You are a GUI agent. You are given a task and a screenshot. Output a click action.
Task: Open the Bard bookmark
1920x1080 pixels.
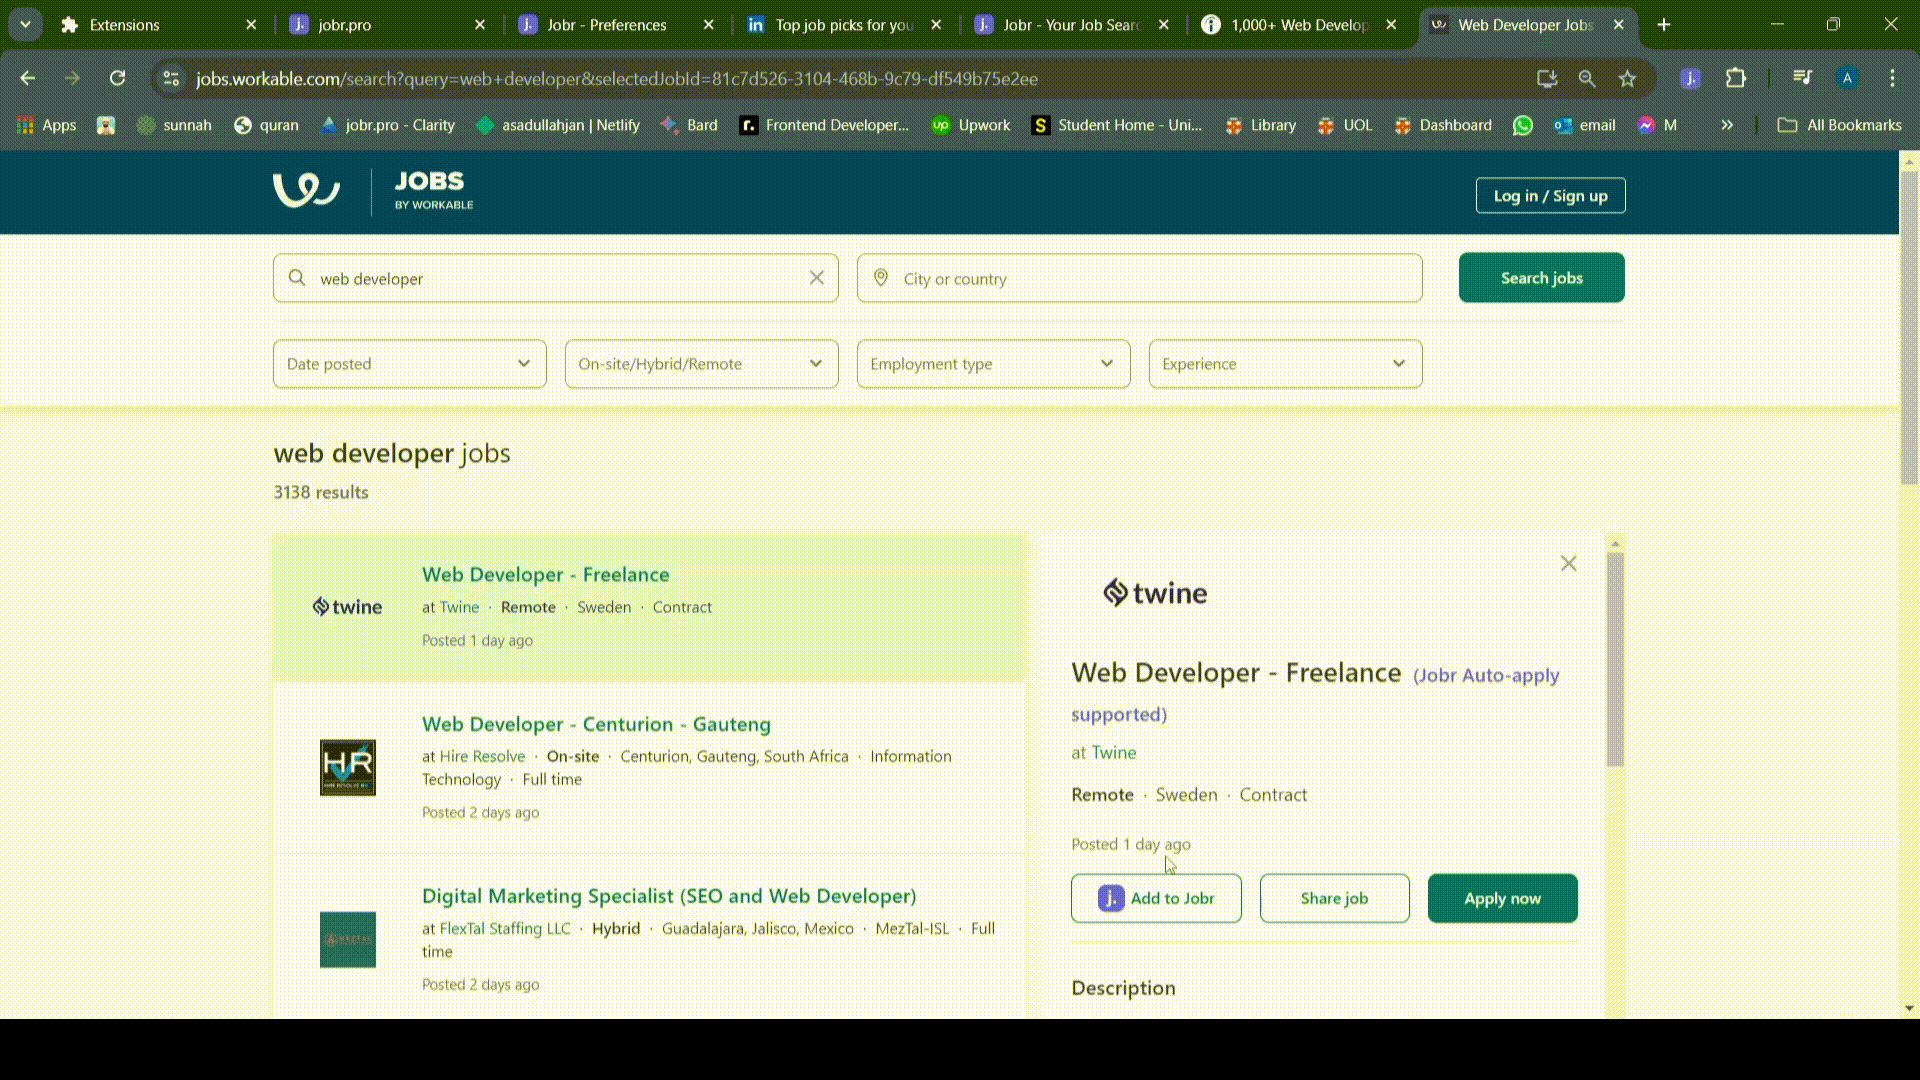[689, 125]
